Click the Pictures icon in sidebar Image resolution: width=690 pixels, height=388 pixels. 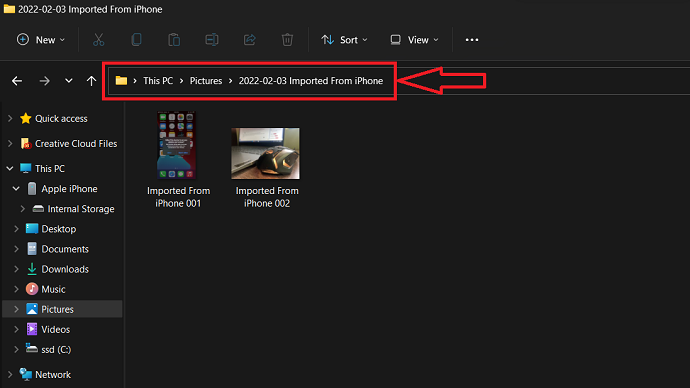point(32,309)
